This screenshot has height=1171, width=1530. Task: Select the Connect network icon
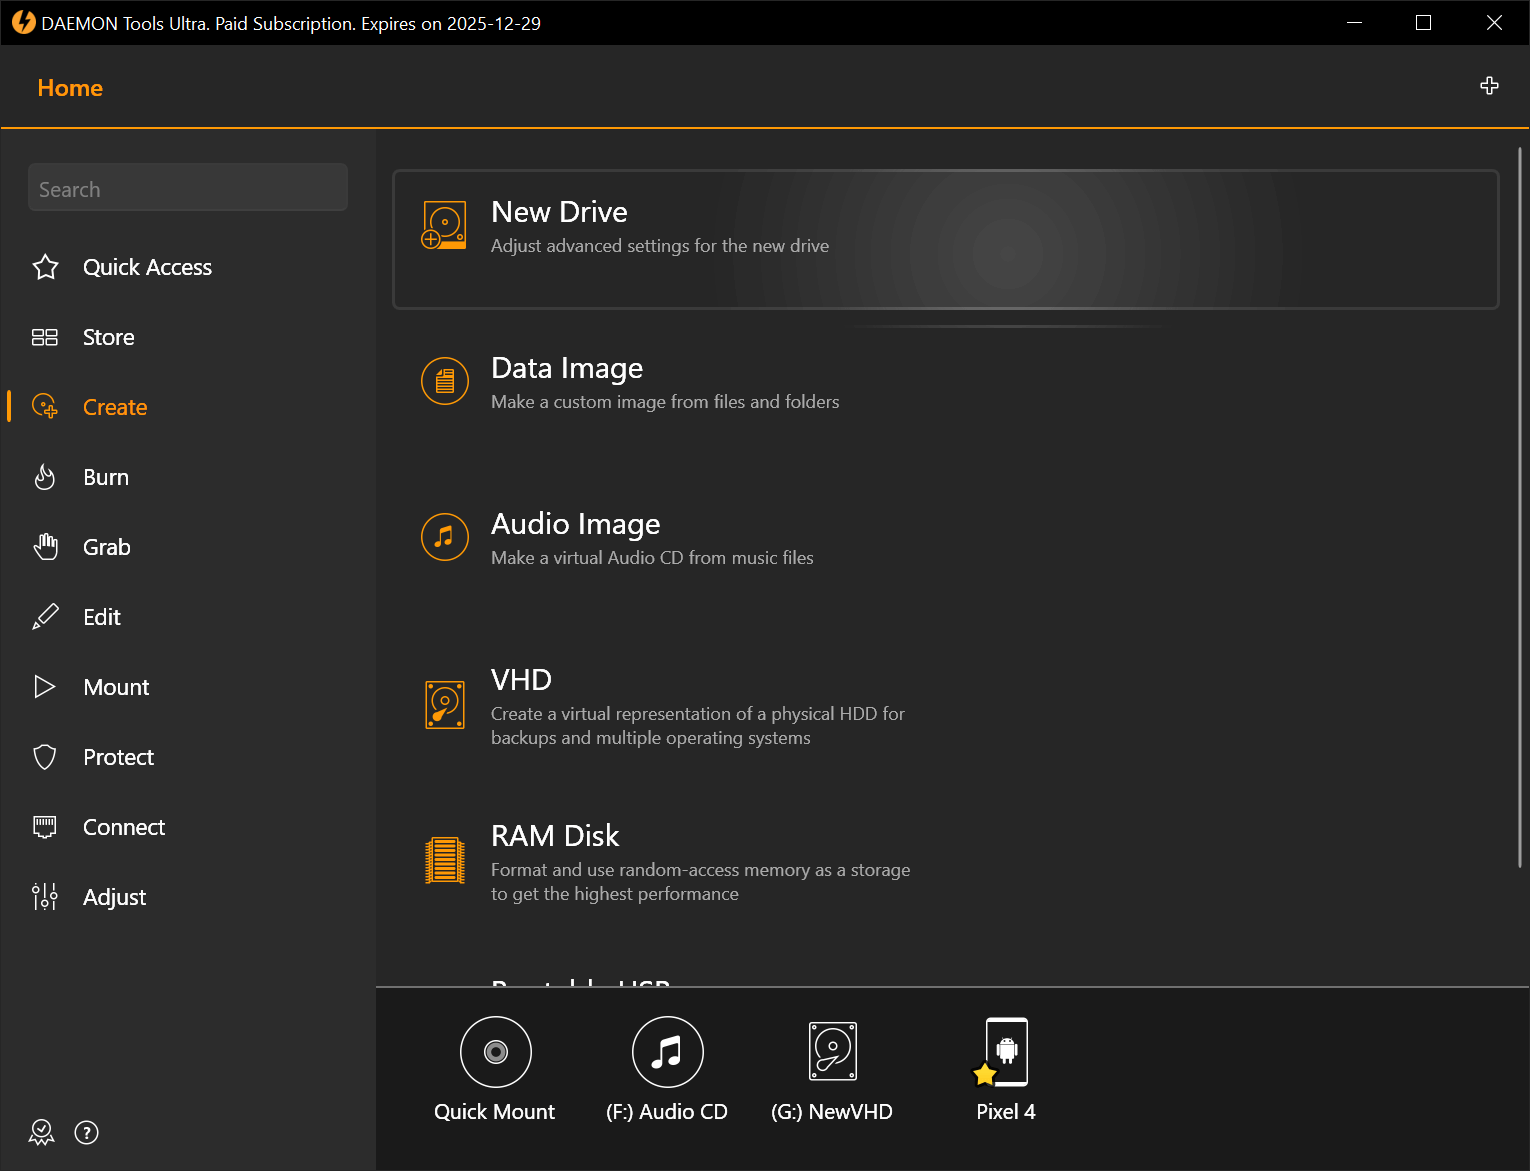click(x=45, y=826)
